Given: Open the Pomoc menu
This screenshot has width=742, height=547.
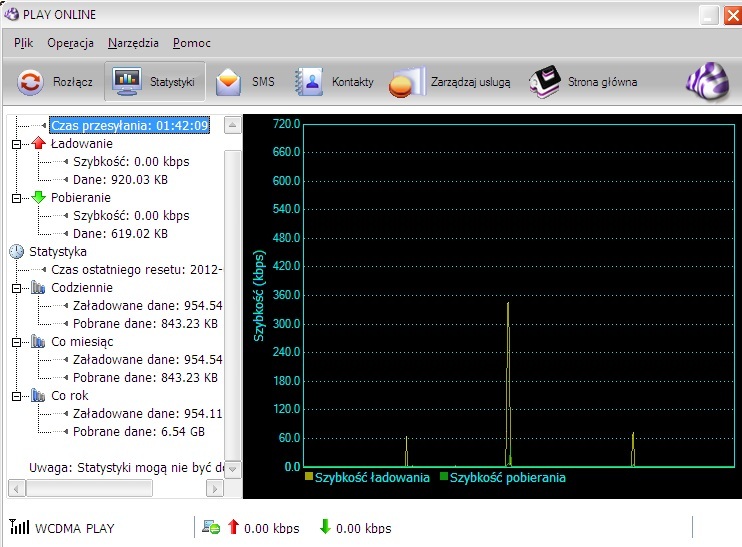Looking at the screenshot, I should [192, 43].
